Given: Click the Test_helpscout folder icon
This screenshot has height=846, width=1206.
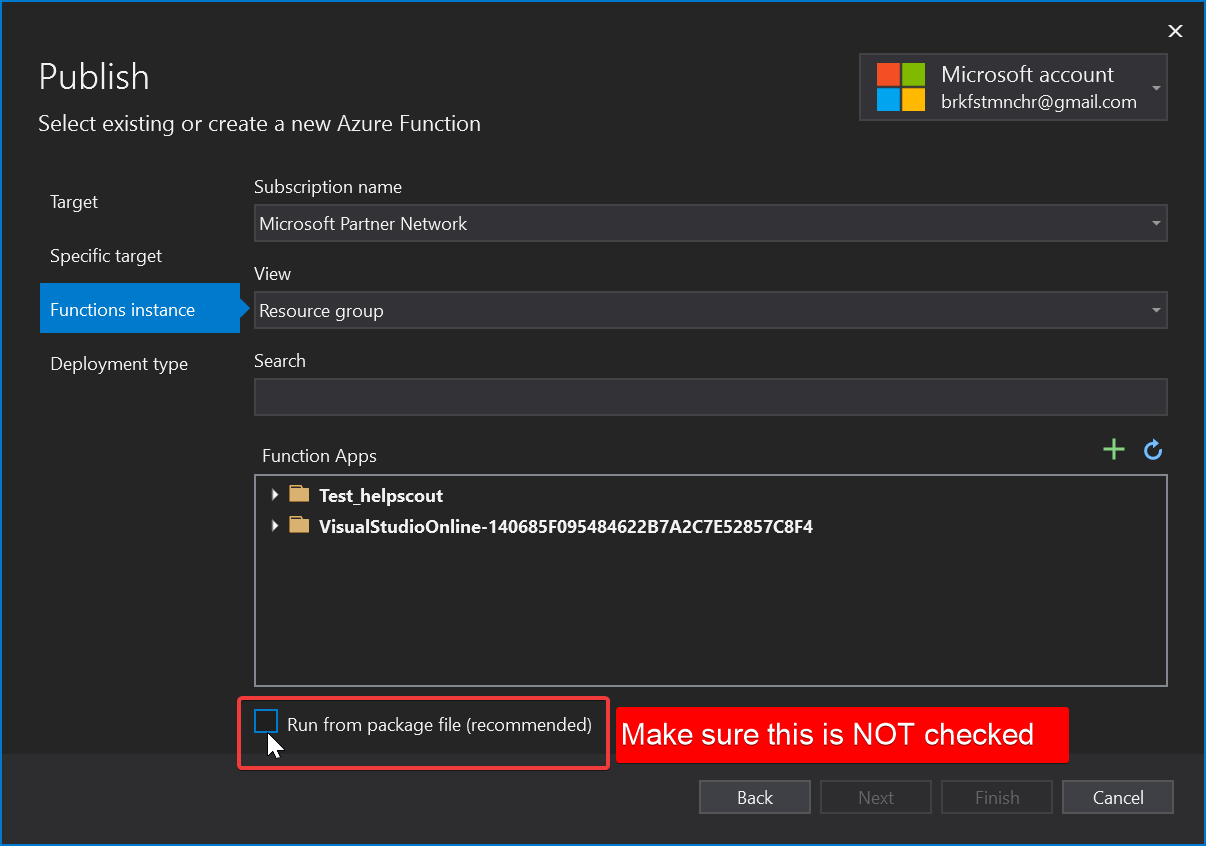Looking at the screenshot, I should pos(299,494).
